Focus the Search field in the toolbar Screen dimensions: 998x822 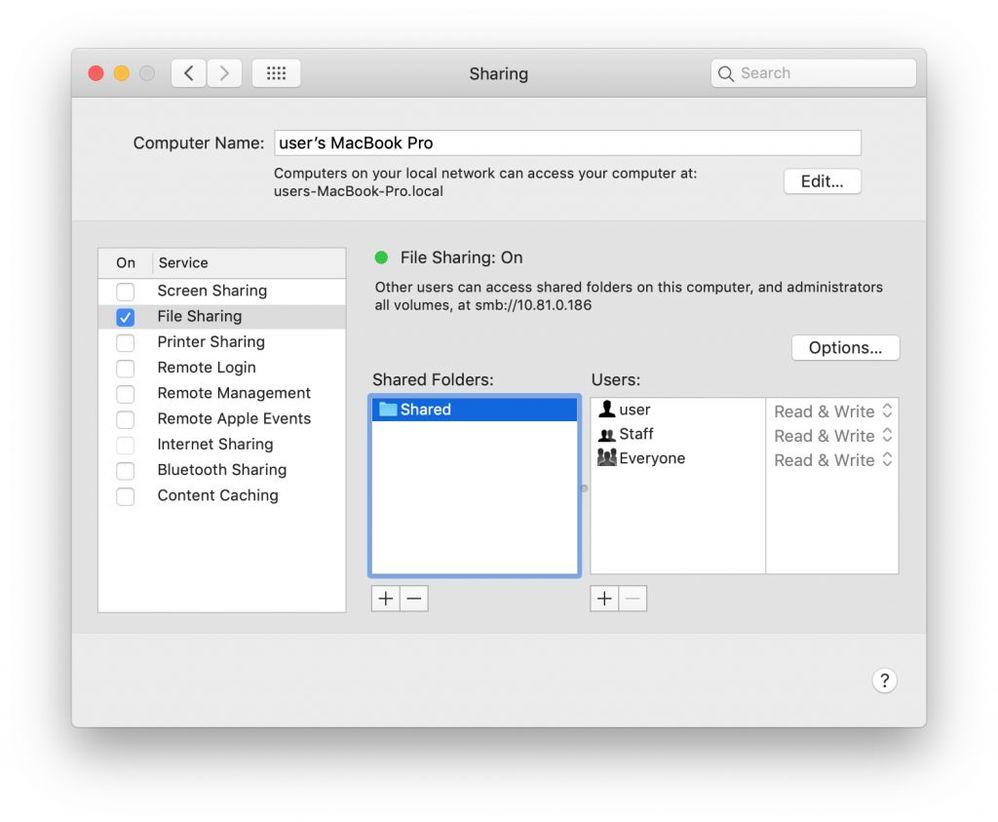coord(813,73)
